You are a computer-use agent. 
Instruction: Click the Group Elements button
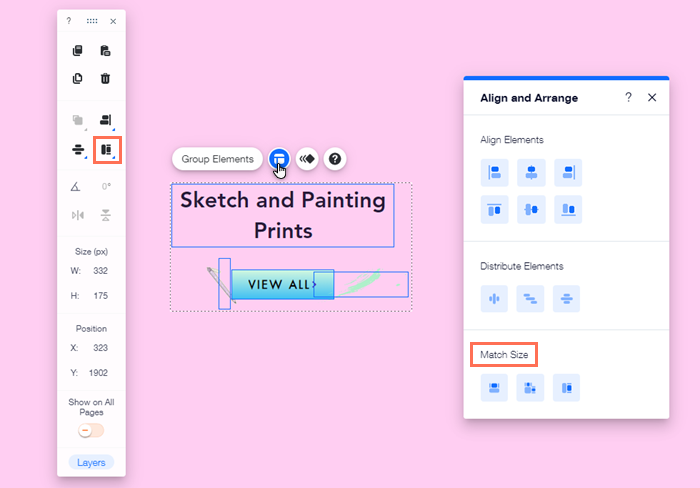pyautogui.click(x=217, y=159)
